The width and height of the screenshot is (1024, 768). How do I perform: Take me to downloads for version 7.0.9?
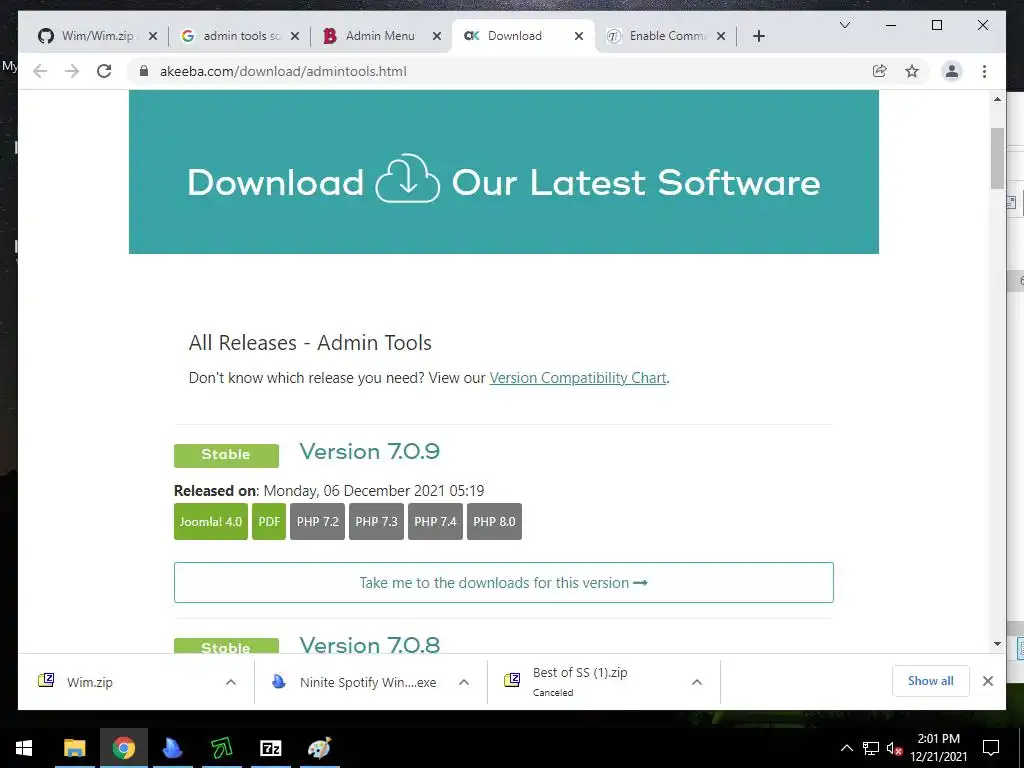[x=504, y=583]
